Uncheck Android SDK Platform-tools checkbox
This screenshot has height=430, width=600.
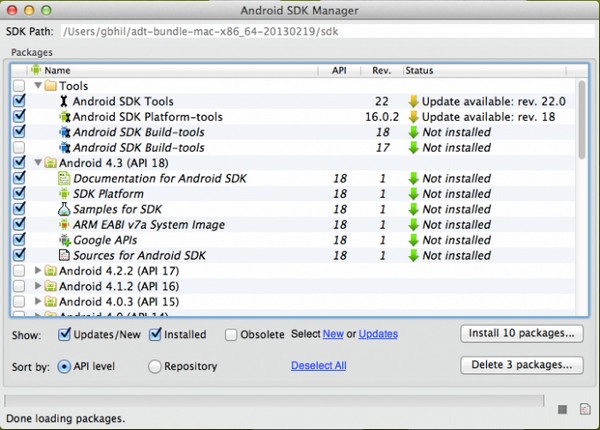(x=19, y=116)
